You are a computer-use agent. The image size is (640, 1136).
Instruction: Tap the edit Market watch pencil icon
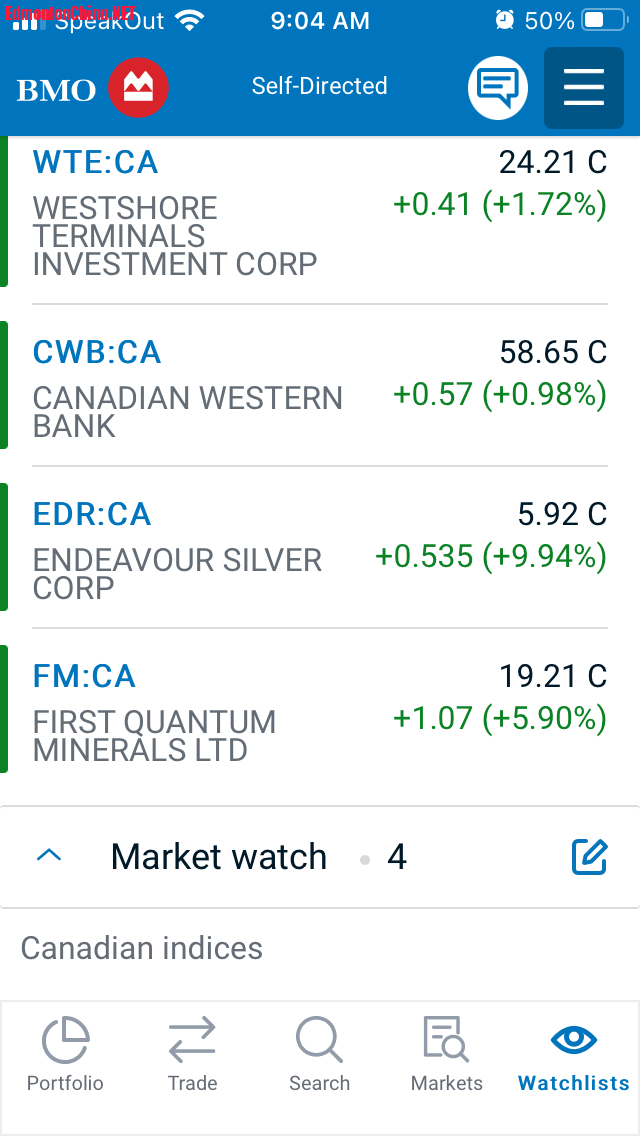(x=589, y=857)
